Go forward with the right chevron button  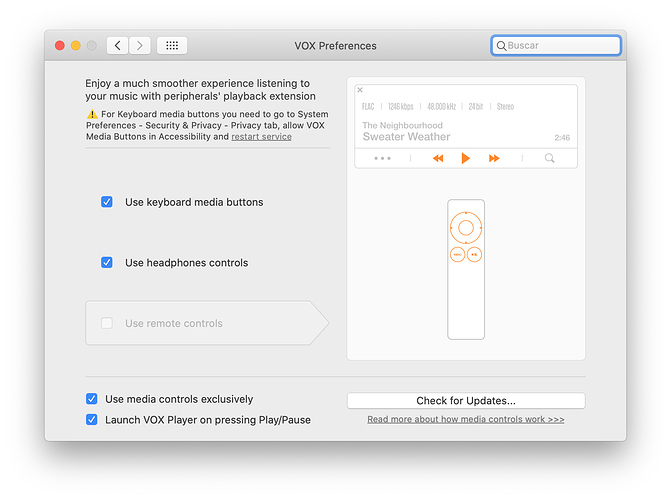click(140, 45)
